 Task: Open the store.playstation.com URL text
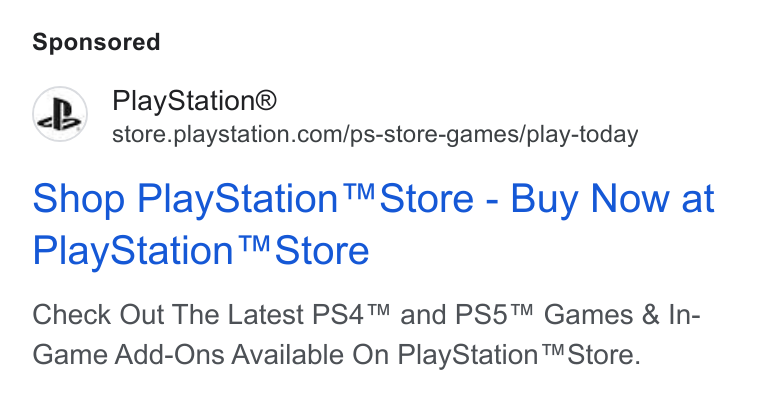[x=375, y=134]
